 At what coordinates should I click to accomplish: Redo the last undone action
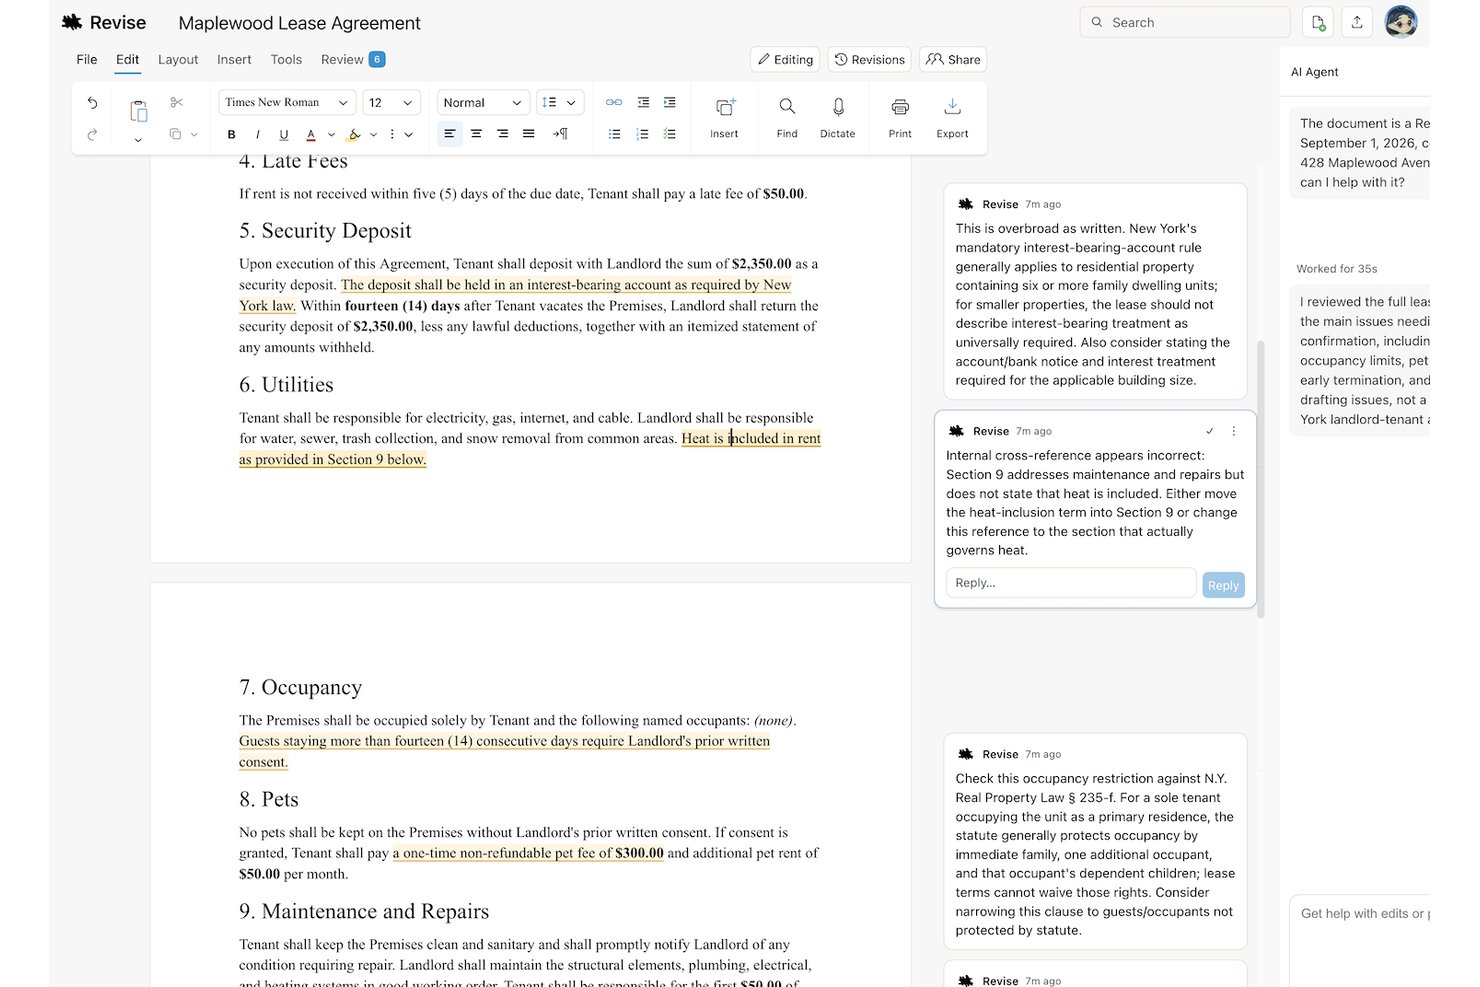coord(92,134)
